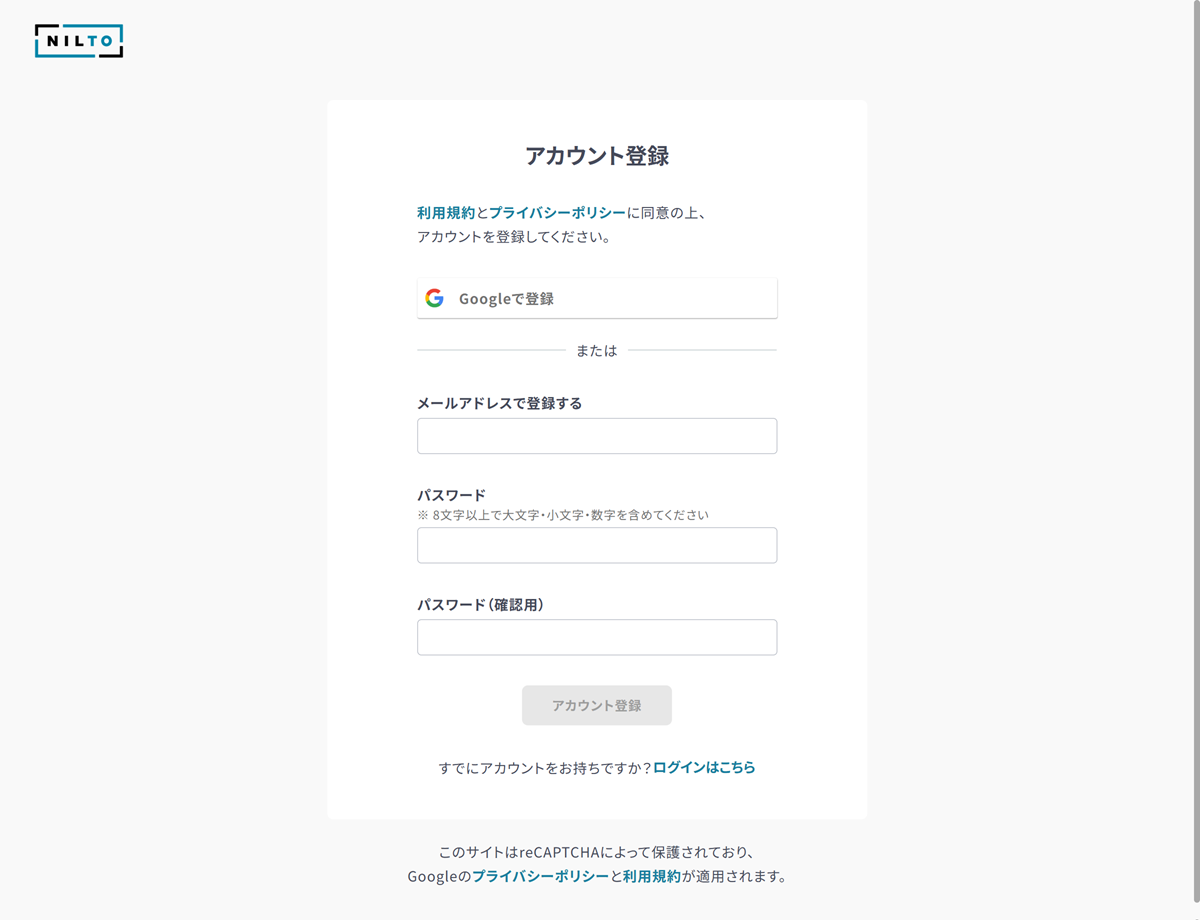This screenshot has height=920, width=1200.
Task: Open the 利用規約 link in the reCAPTCHA footer
Action: point(652,877)
